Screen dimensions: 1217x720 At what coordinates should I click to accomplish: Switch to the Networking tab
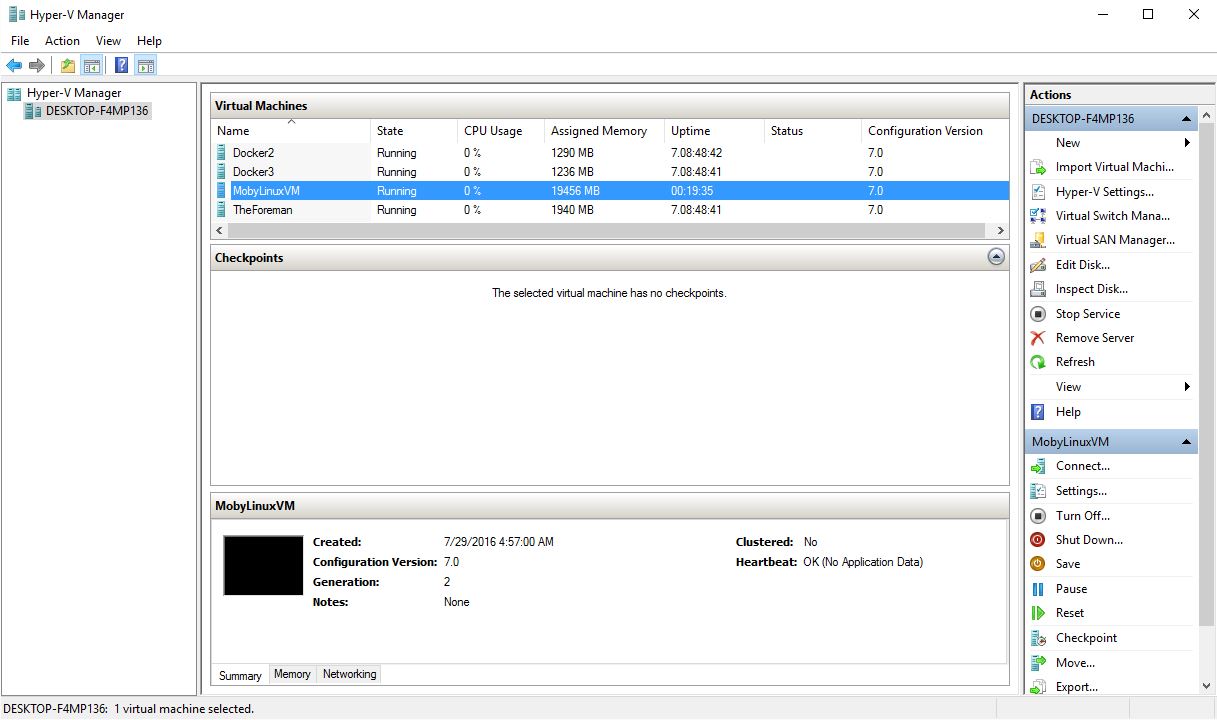(349, 675)
